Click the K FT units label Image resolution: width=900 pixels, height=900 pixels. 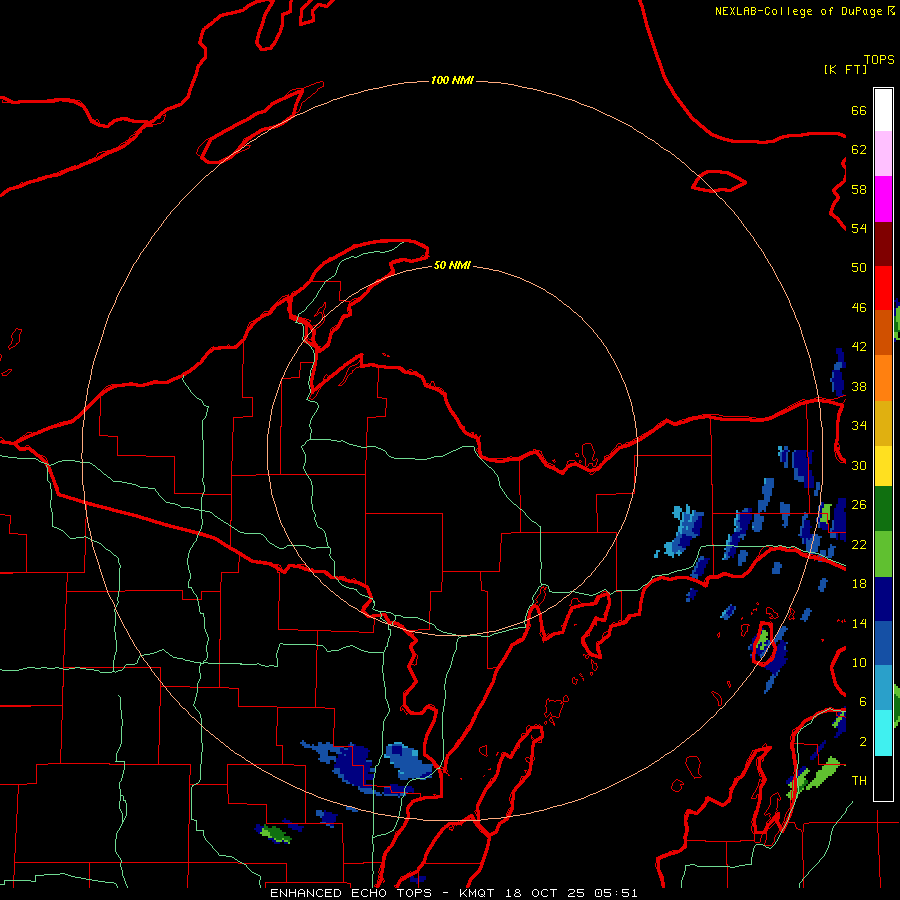pos(845,70)
